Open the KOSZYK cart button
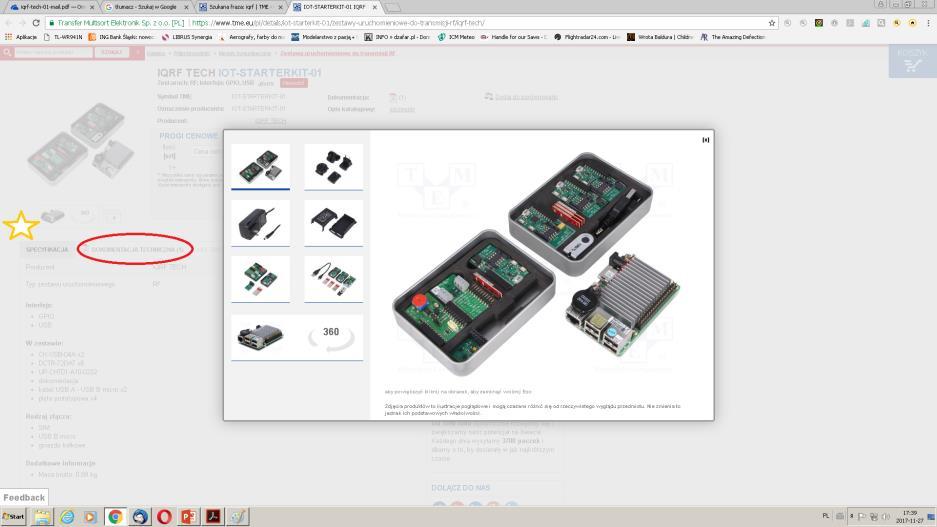 tap(912, 61)
